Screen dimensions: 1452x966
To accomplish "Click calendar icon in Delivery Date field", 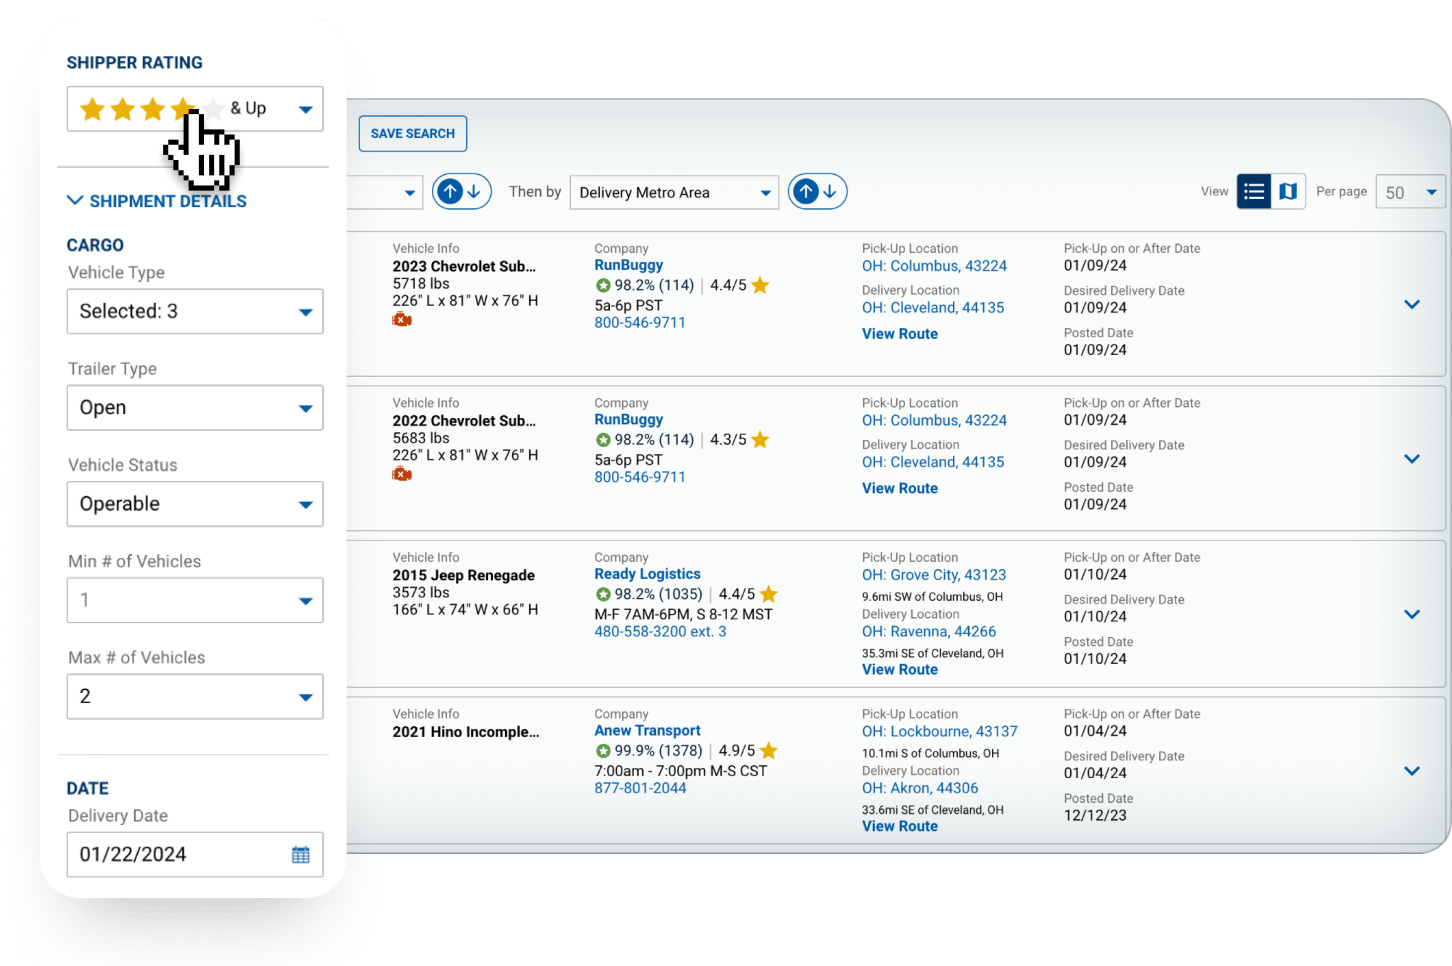I will tap(300, 855).
